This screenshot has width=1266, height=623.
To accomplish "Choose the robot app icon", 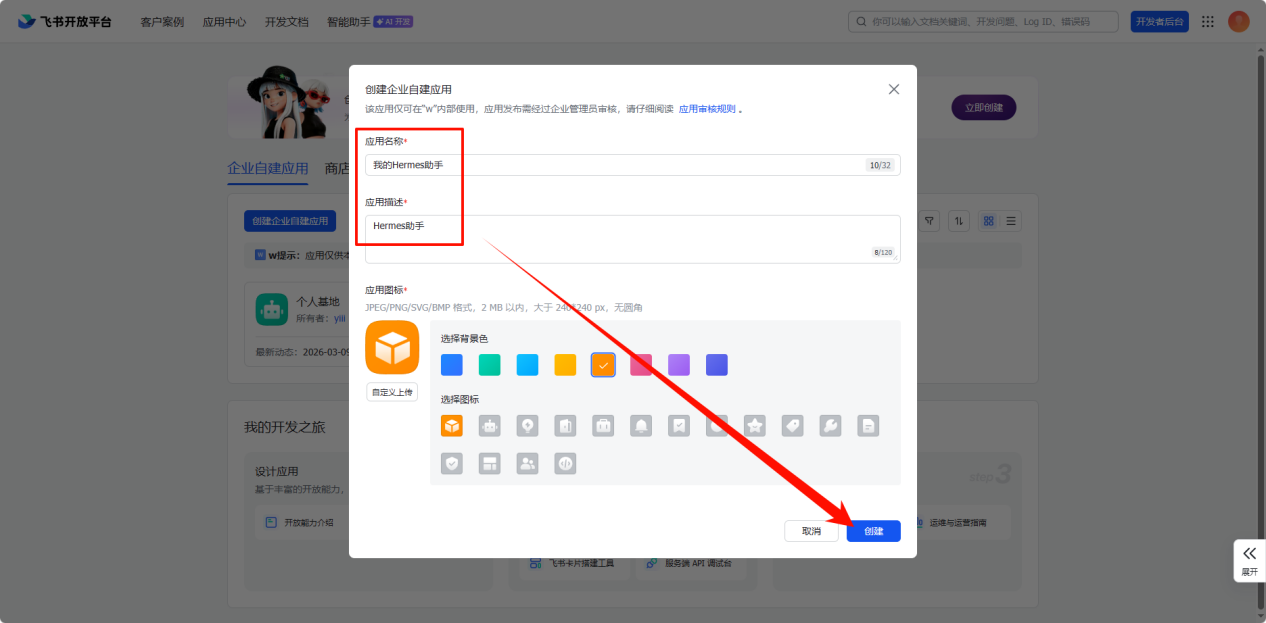I will [490, 426].
